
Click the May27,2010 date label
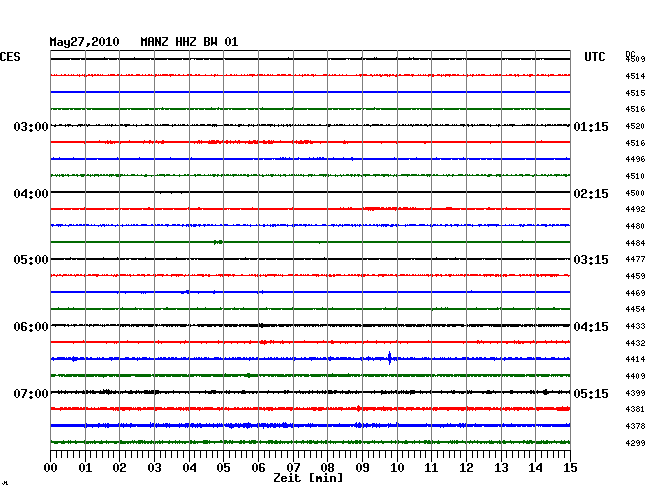85,42
